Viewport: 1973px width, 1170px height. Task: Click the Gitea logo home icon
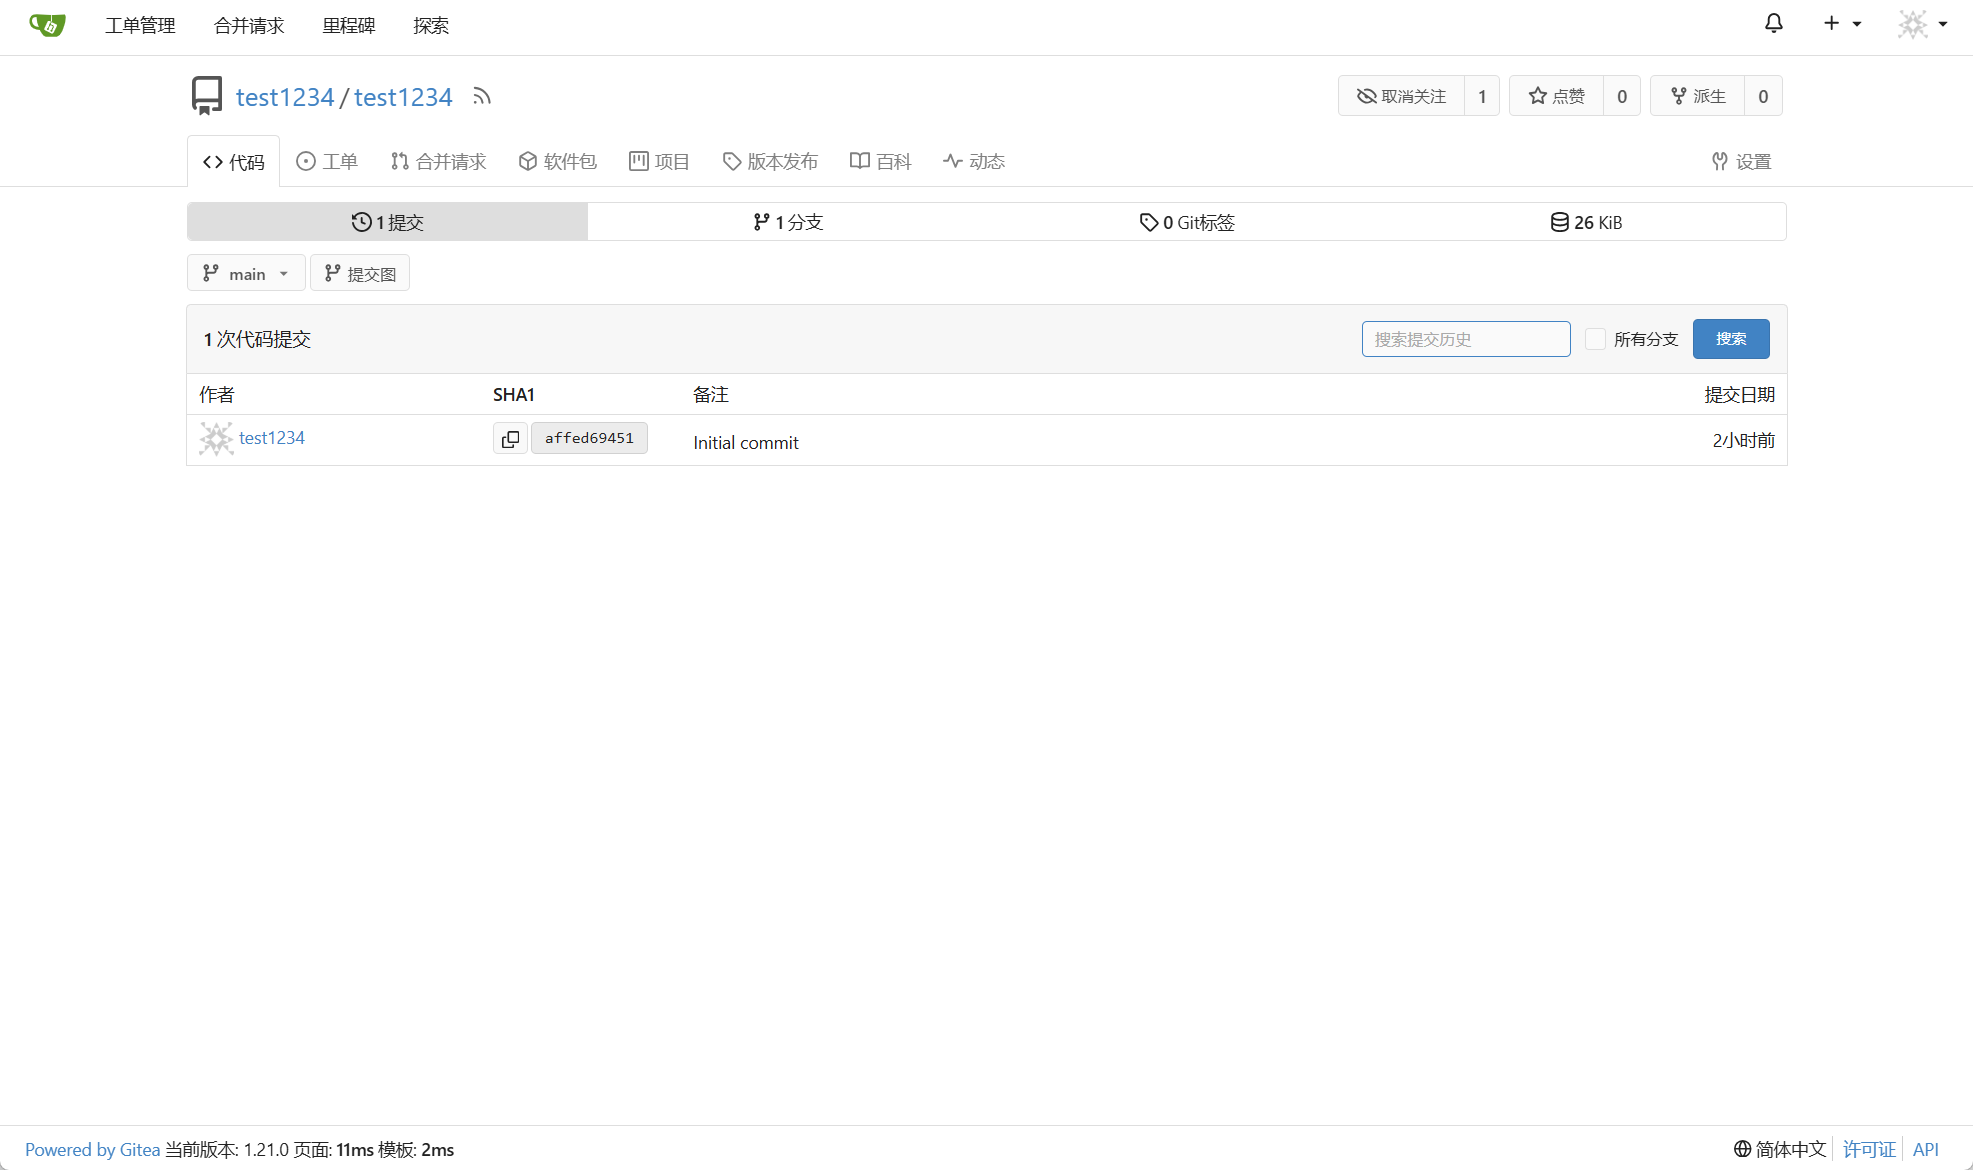pos(47,25)
